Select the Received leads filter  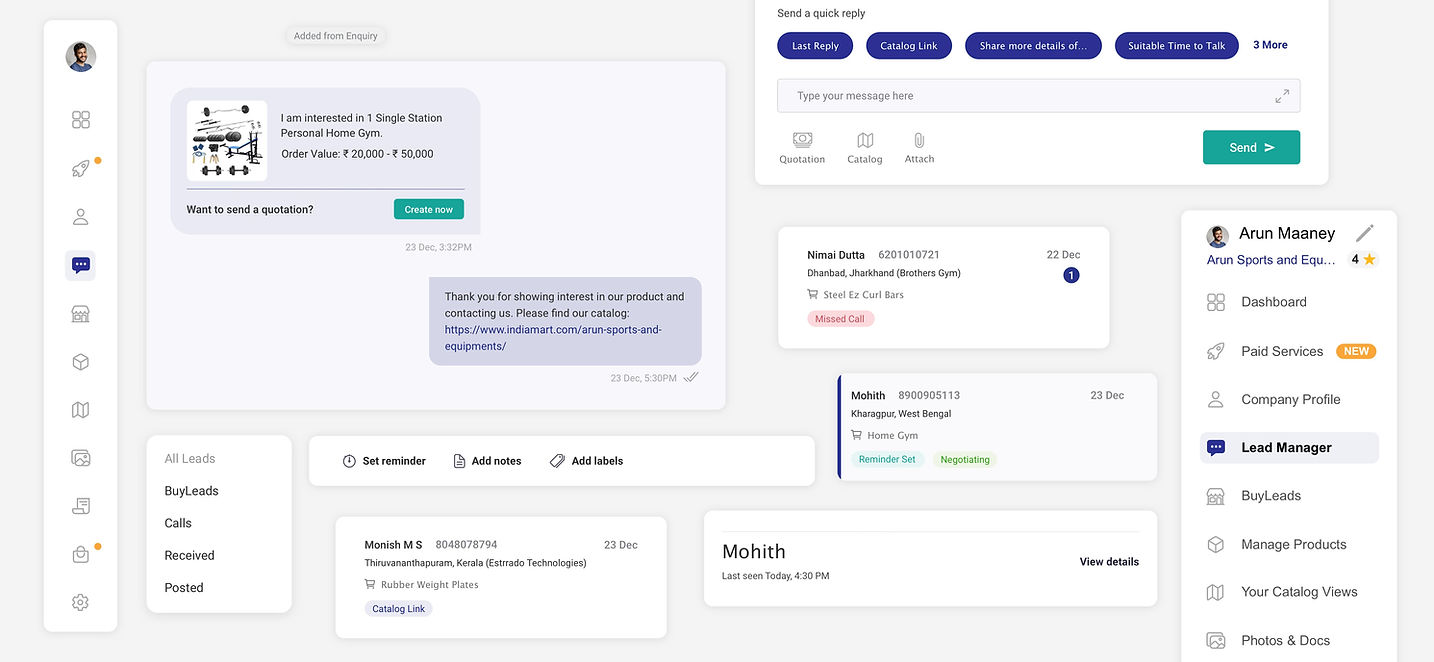point(189,555)
